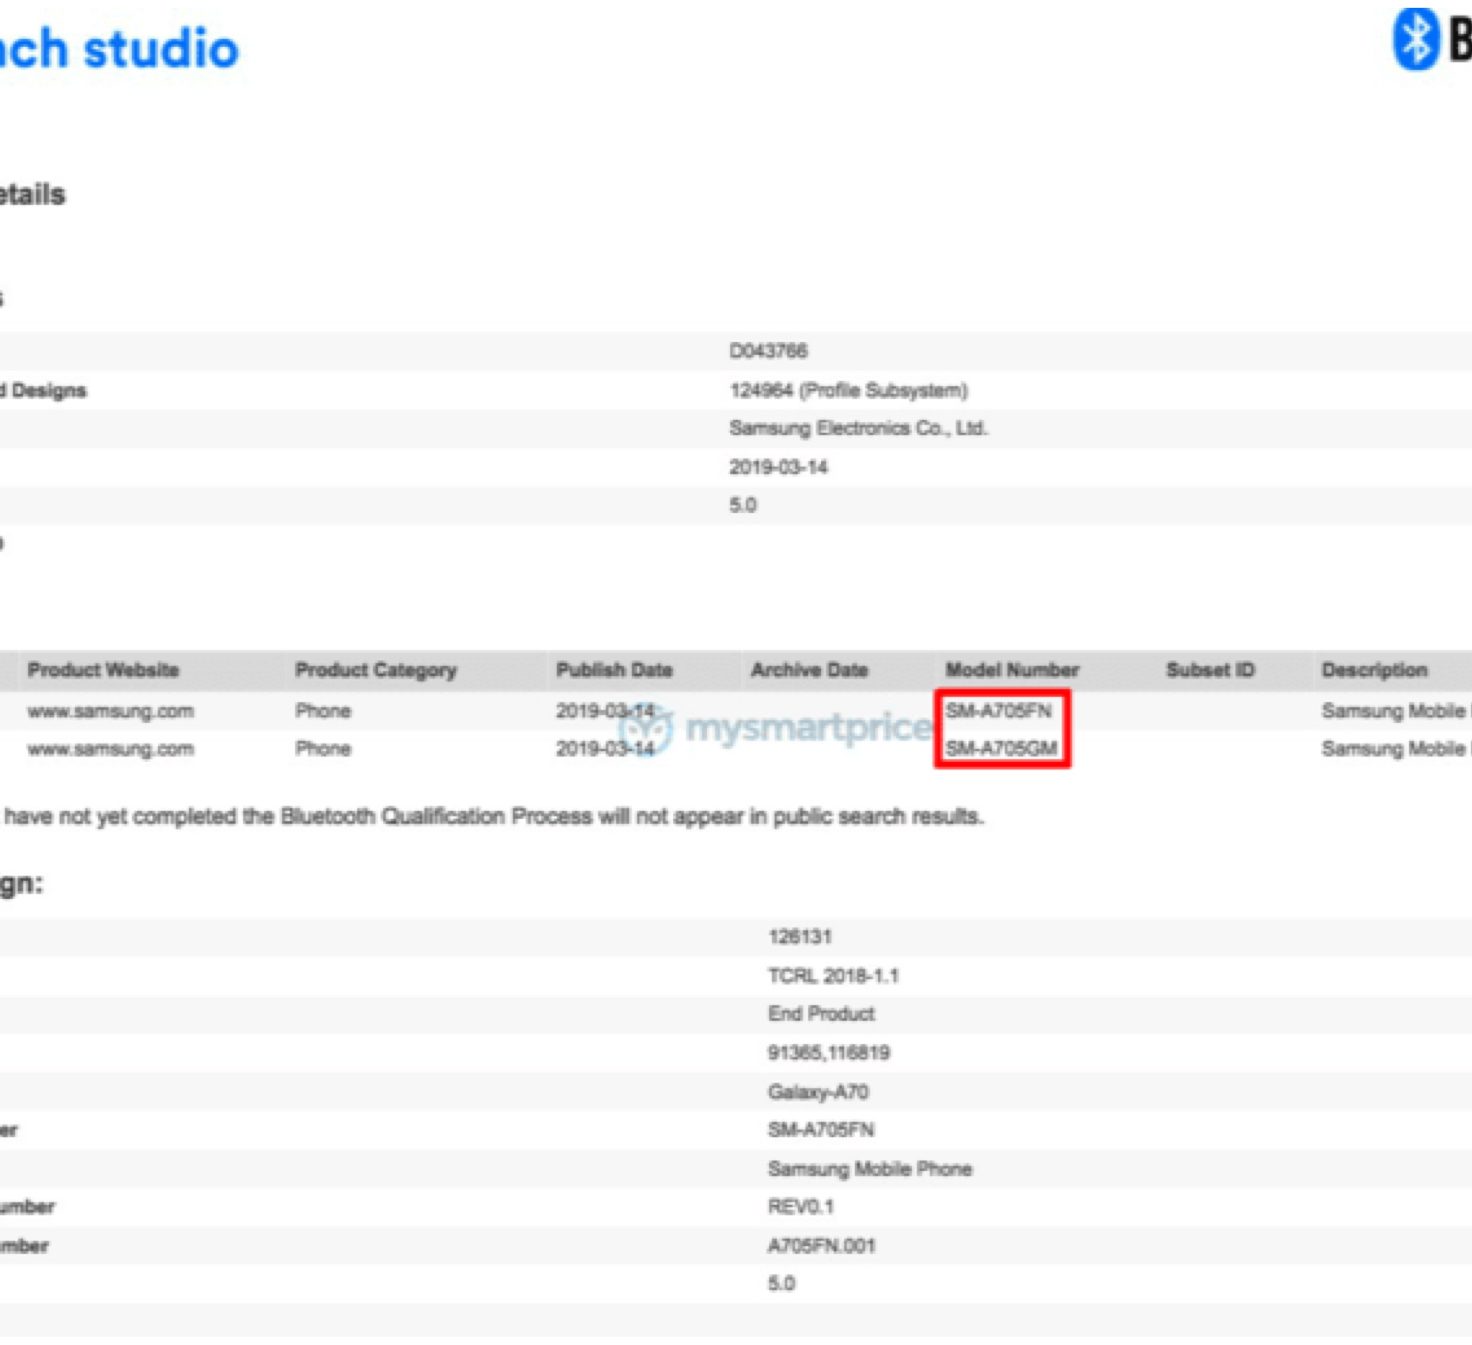1472x1345 pixels.
Task: Click the Bluetooth logo icon
Action: pyautogui.click(x=1415, y=39)
